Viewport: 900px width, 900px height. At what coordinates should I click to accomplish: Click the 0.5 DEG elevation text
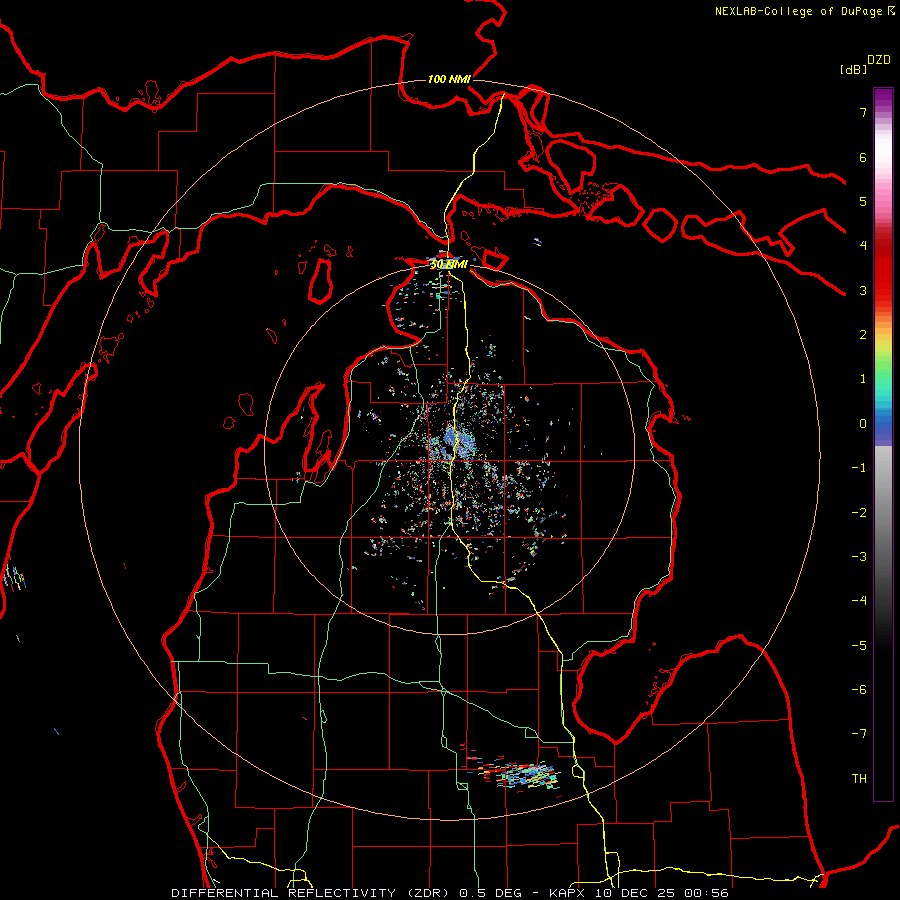[491, 893]
